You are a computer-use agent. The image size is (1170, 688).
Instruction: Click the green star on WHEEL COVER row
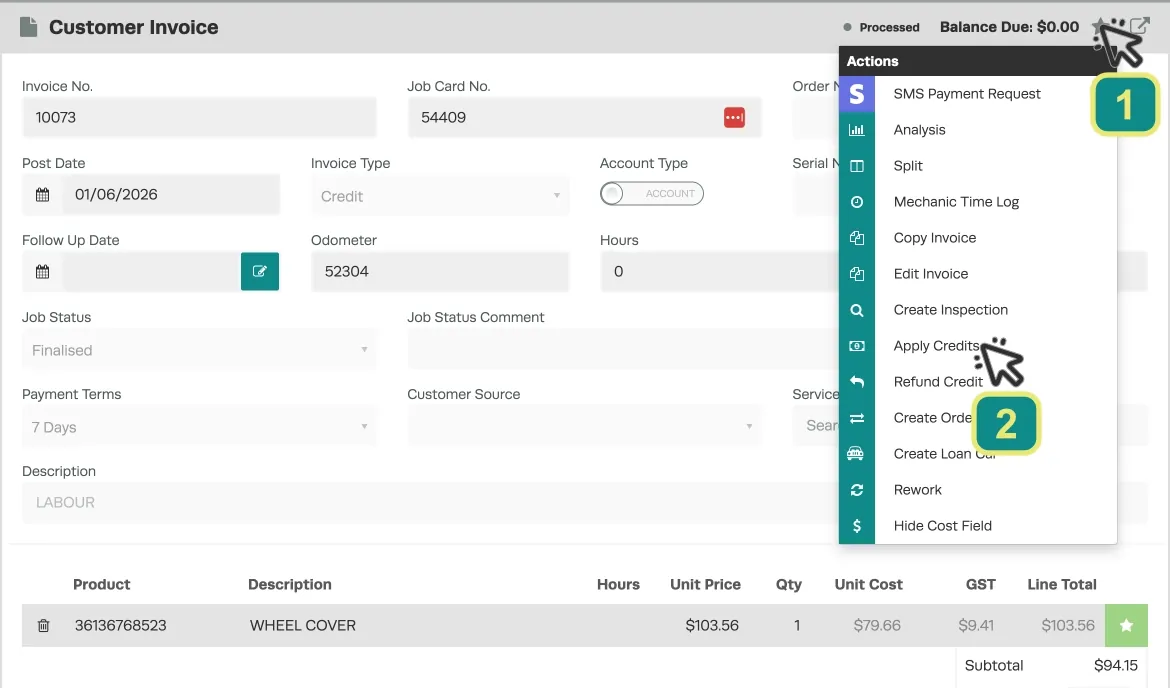(x=1126, y=625)
